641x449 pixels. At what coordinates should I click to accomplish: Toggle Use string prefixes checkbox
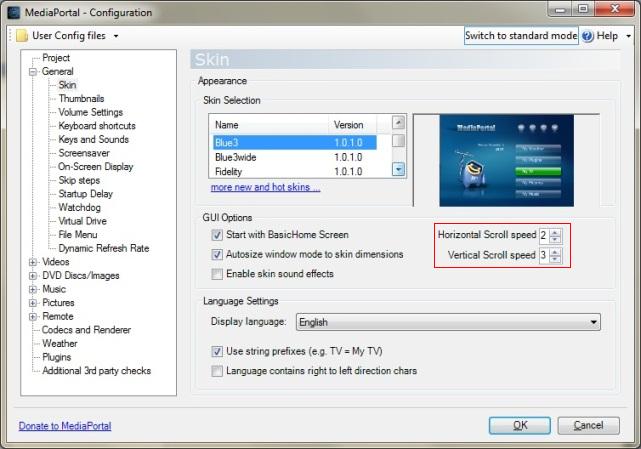[x=217, y=351]
